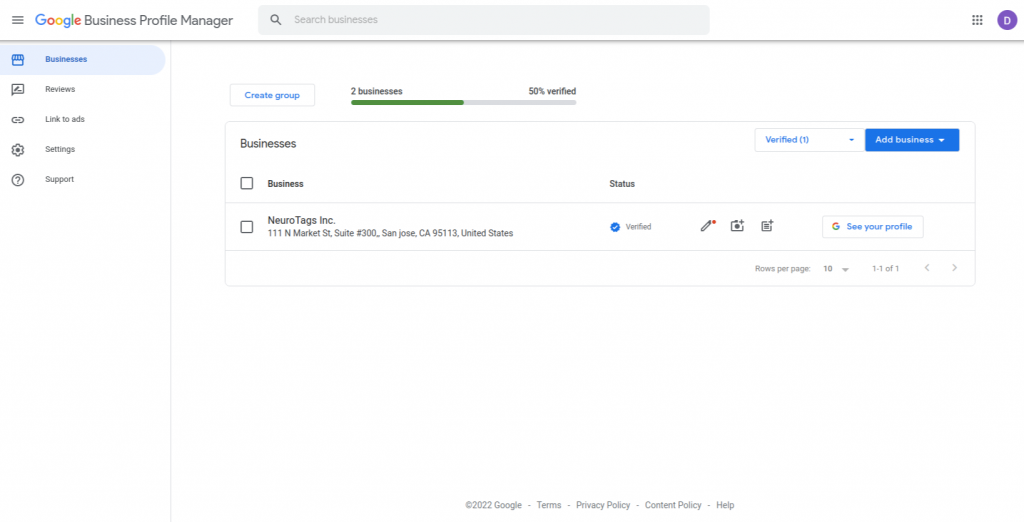Click the 1-1 of 1 pagination text

pos(886,269)
